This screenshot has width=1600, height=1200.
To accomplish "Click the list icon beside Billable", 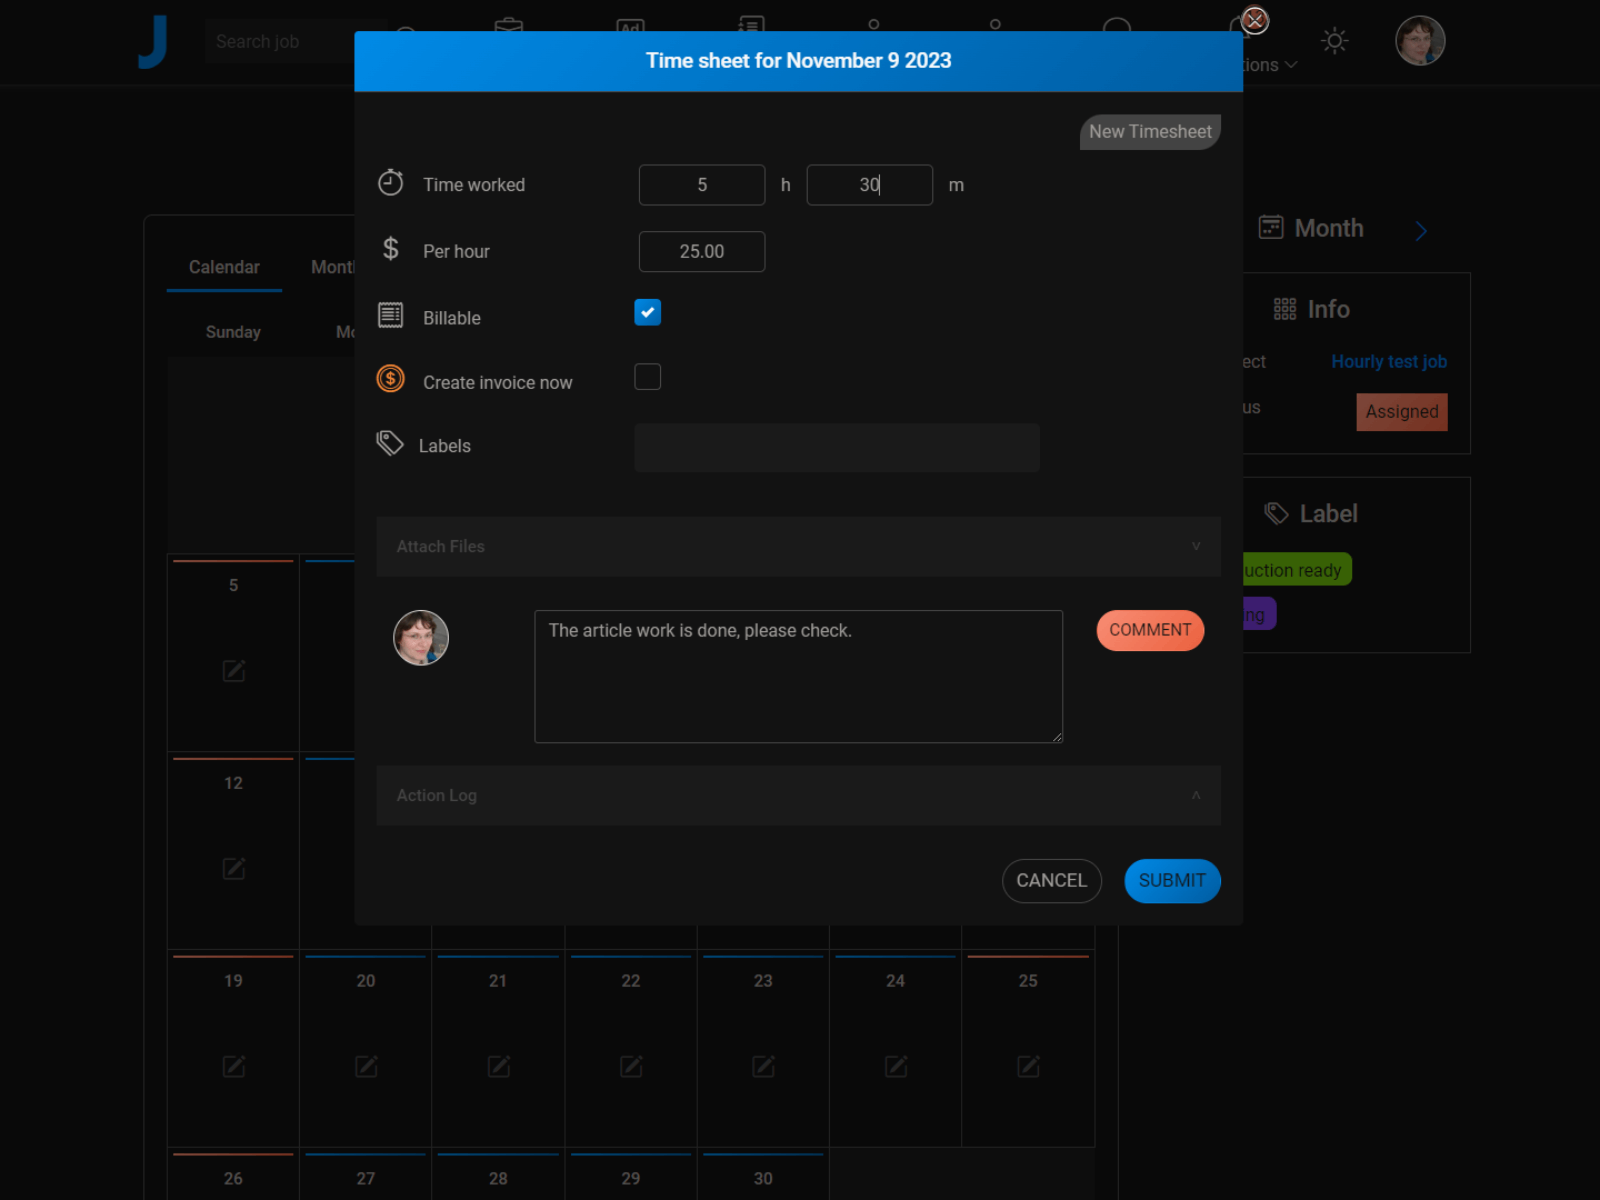I will [x=390, y=315].
